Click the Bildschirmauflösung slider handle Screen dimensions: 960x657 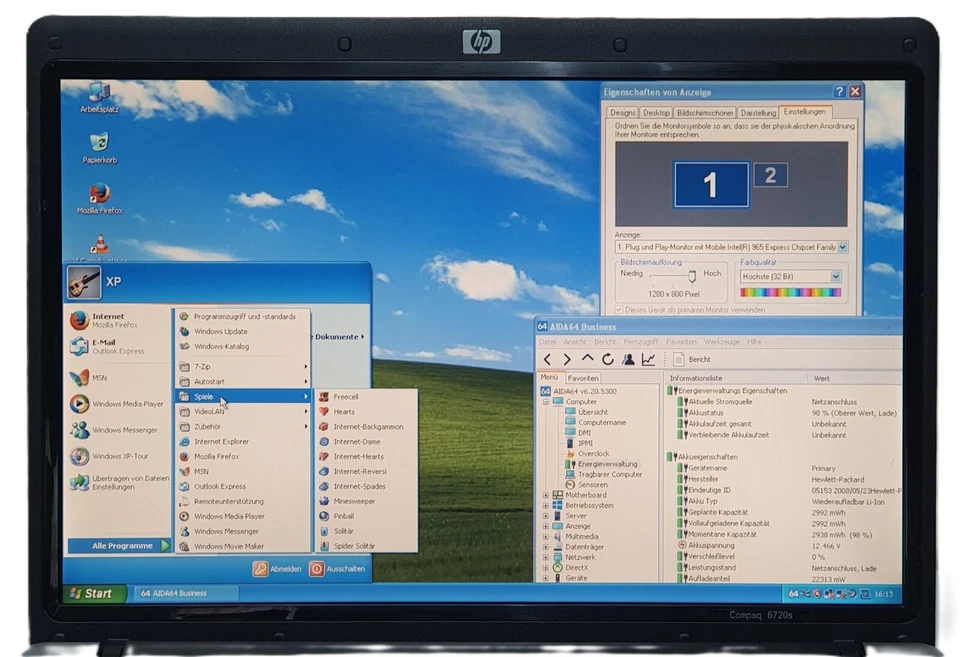tap(692, 277)
